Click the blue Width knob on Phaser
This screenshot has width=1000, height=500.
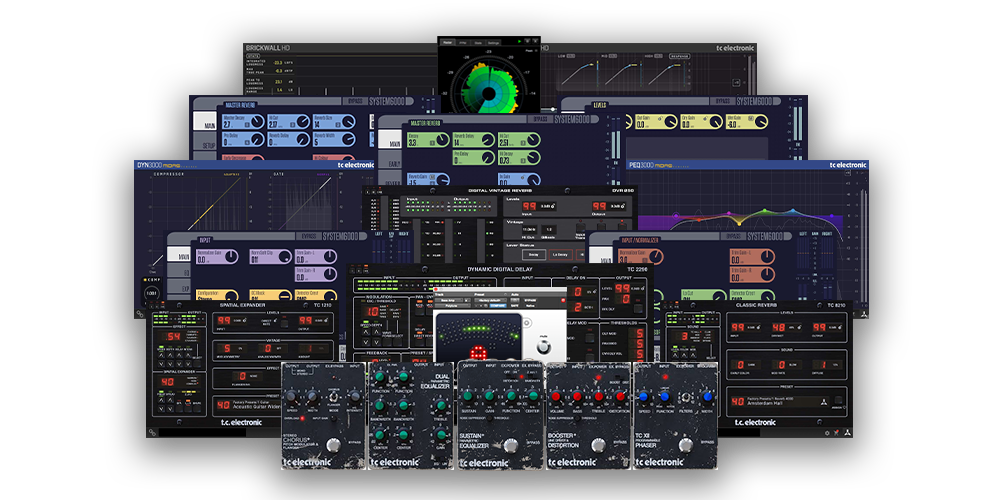coord(708,396)
